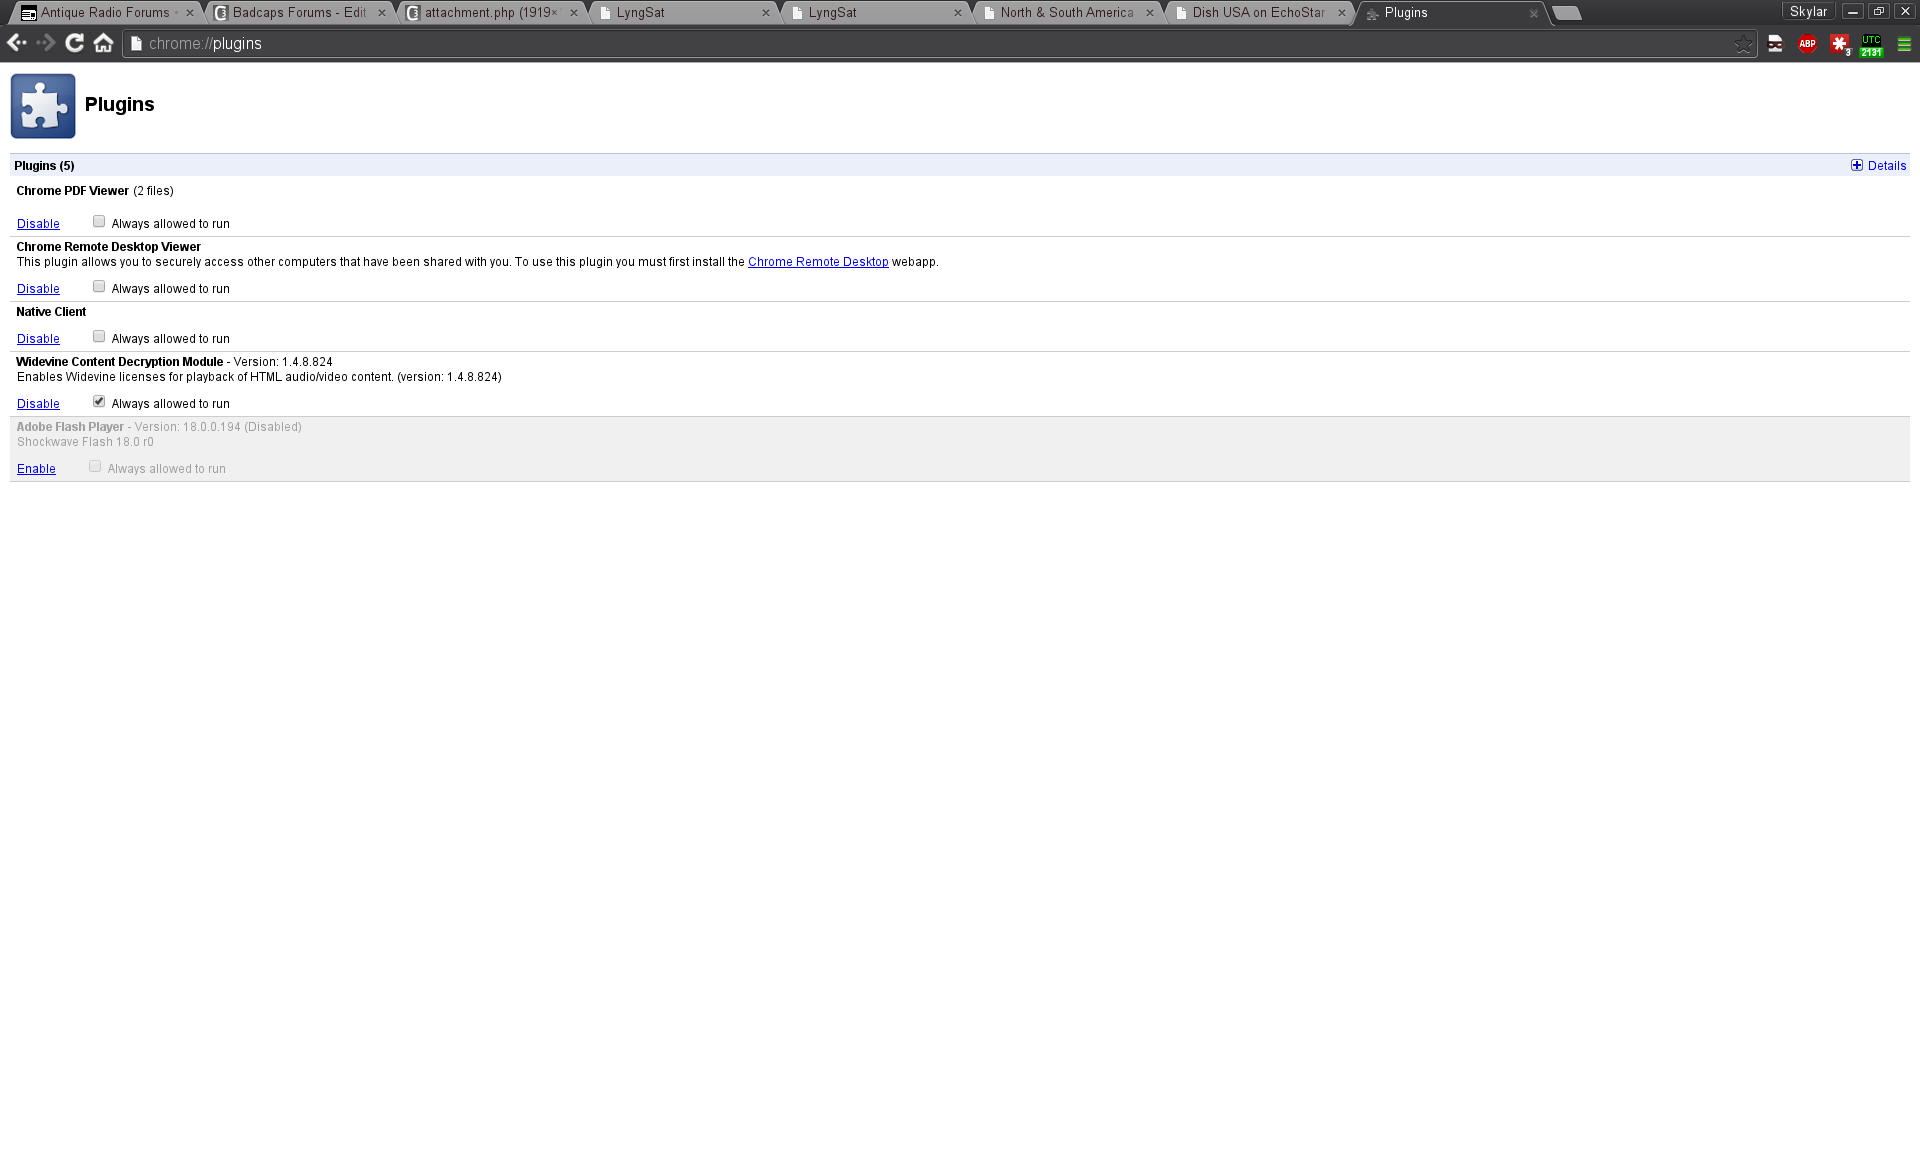Check Always allowed for Native Client

(x=99, y=337)
